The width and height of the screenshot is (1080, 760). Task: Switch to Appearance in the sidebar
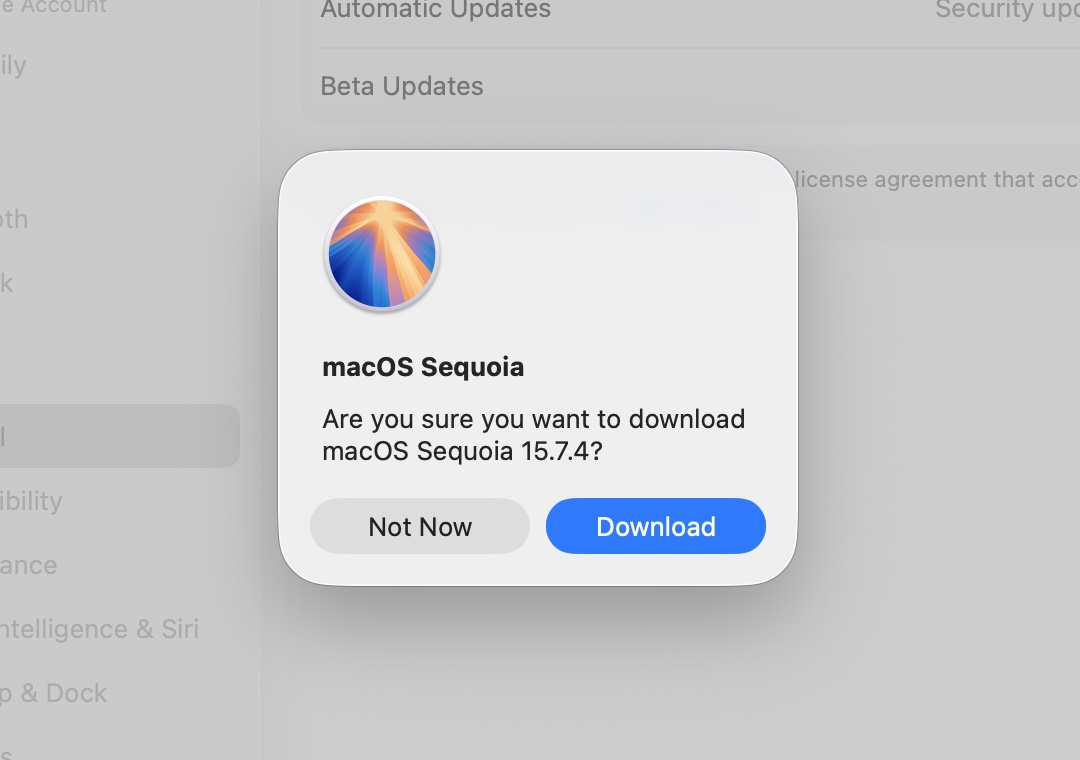(x=28, y=565)
